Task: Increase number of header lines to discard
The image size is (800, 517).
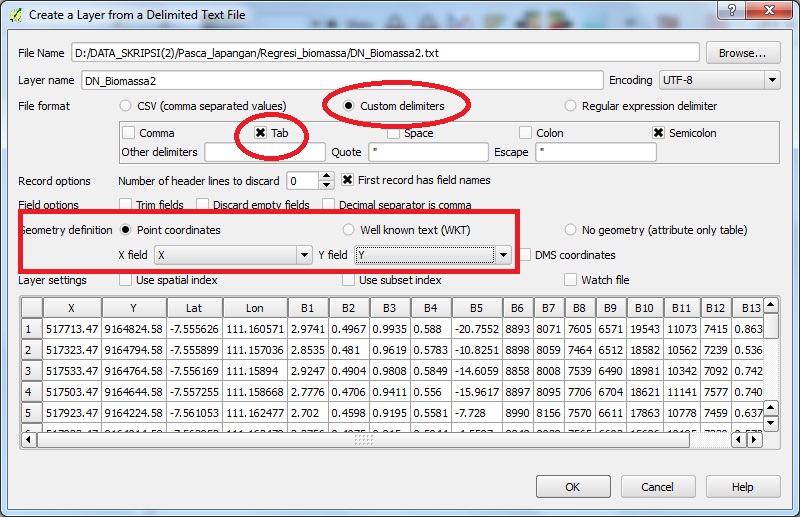Action: coord(327,176)
